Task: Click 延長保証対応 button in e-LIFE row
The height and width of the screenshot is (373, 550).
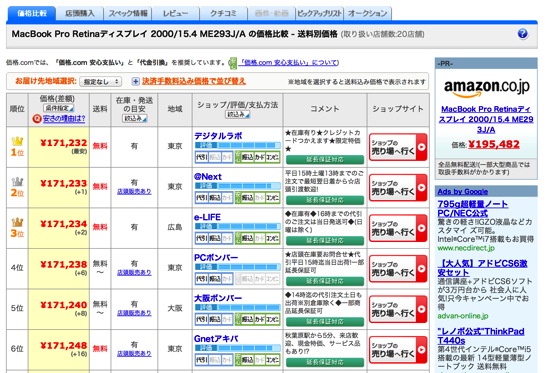Action: pyautogui.click(x=325, y=241)
